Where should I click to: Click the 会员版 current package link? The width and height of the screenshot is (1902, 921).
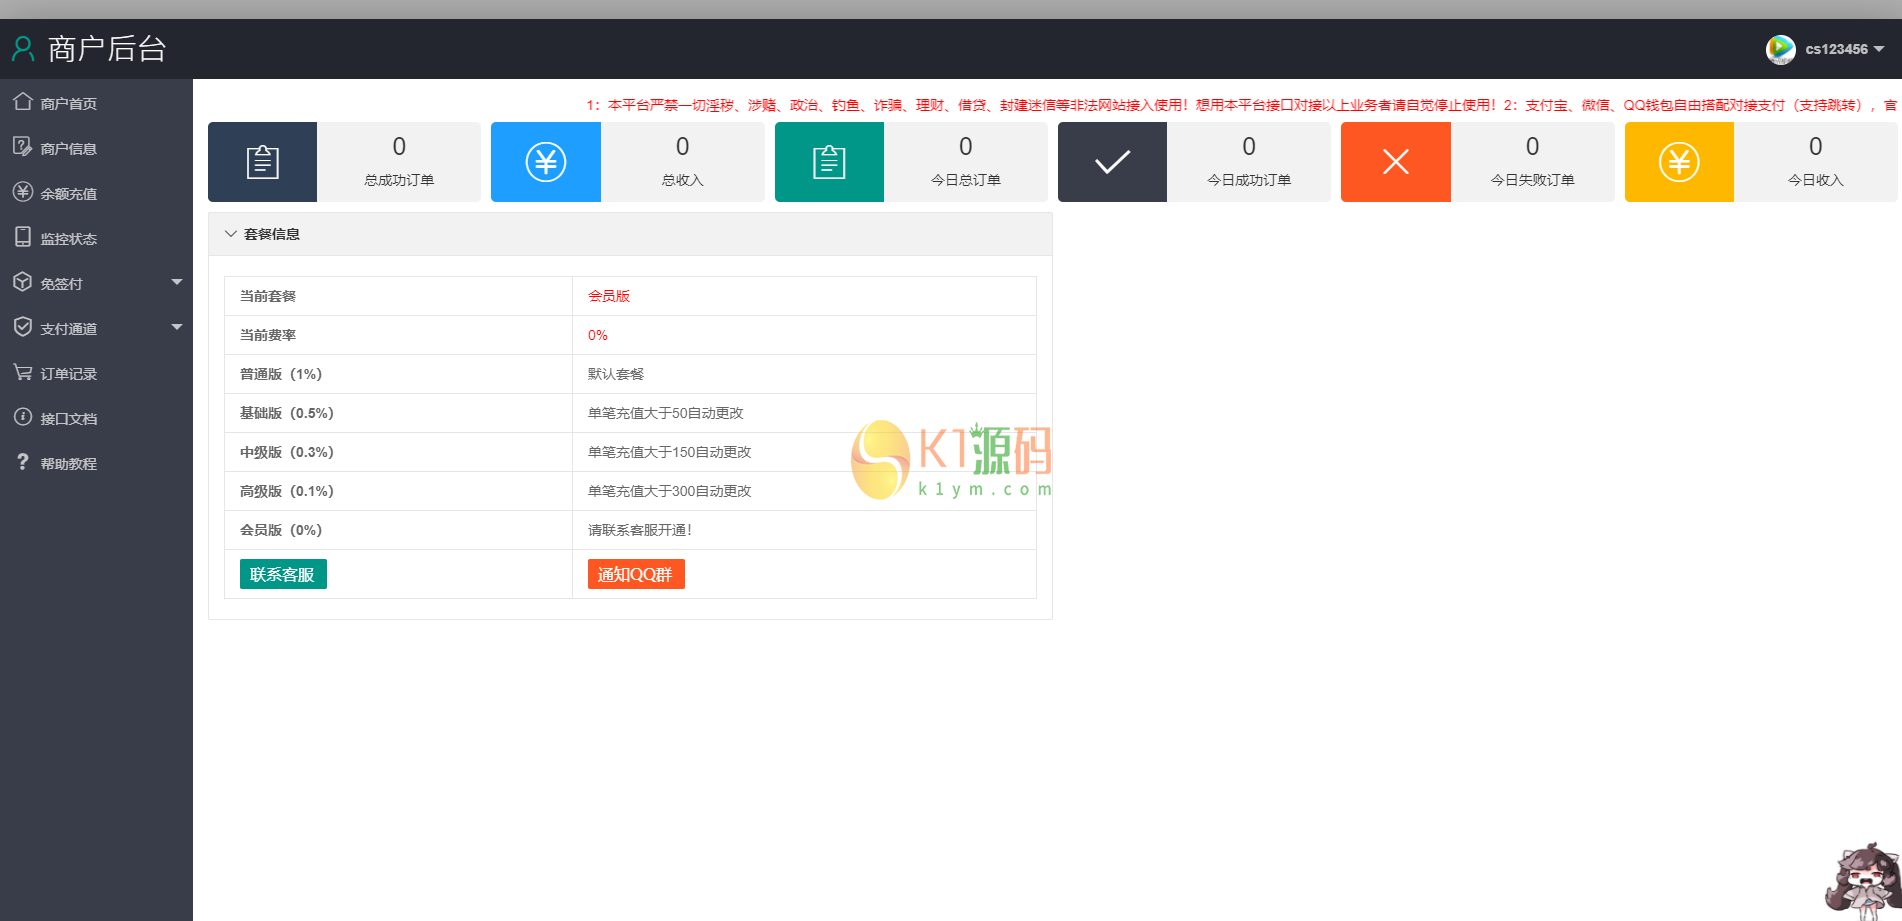click(x=608, y=295)
